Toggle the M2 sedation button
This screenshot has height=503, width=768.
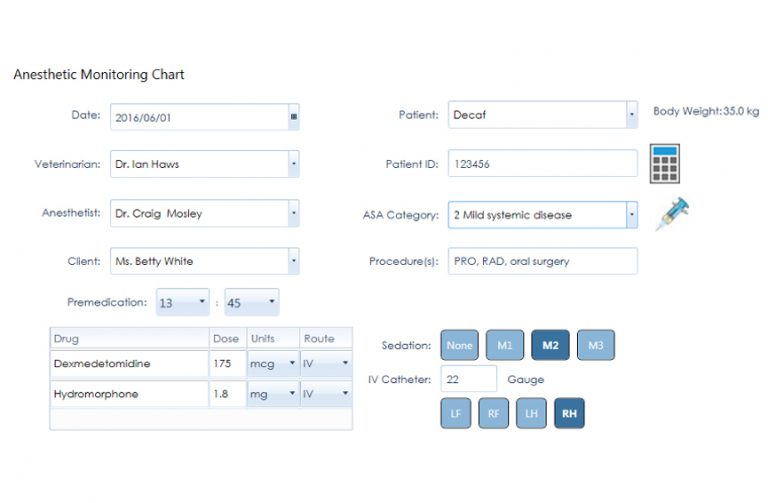coord(550,345)
